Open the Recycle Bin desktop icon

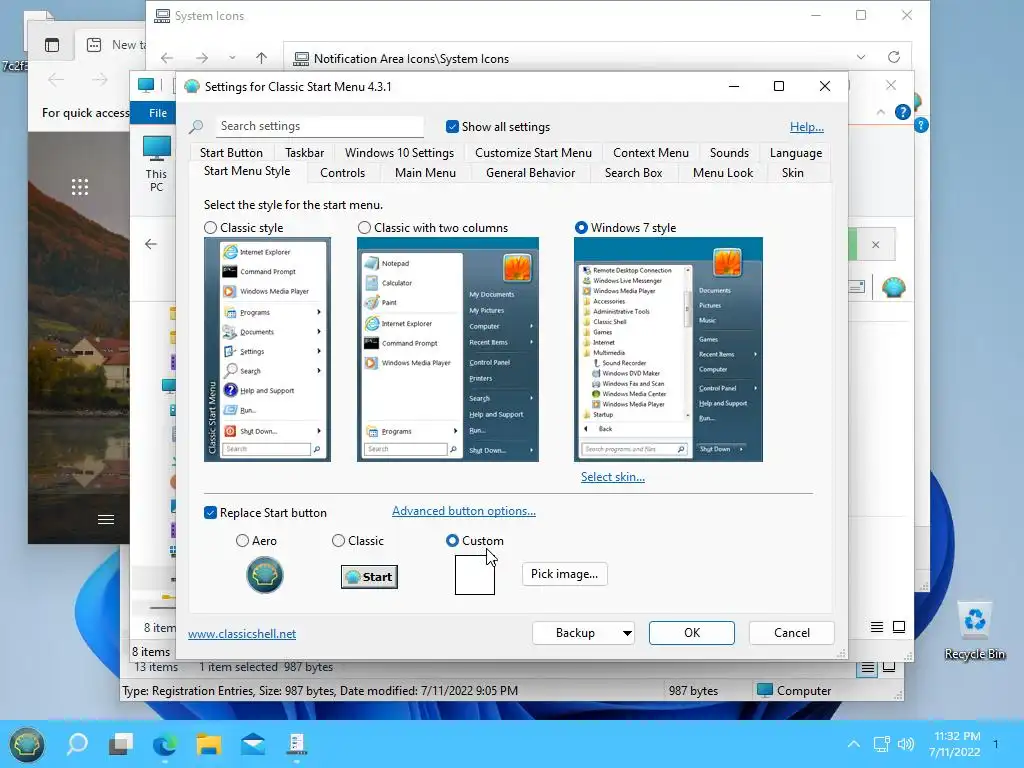974,631
